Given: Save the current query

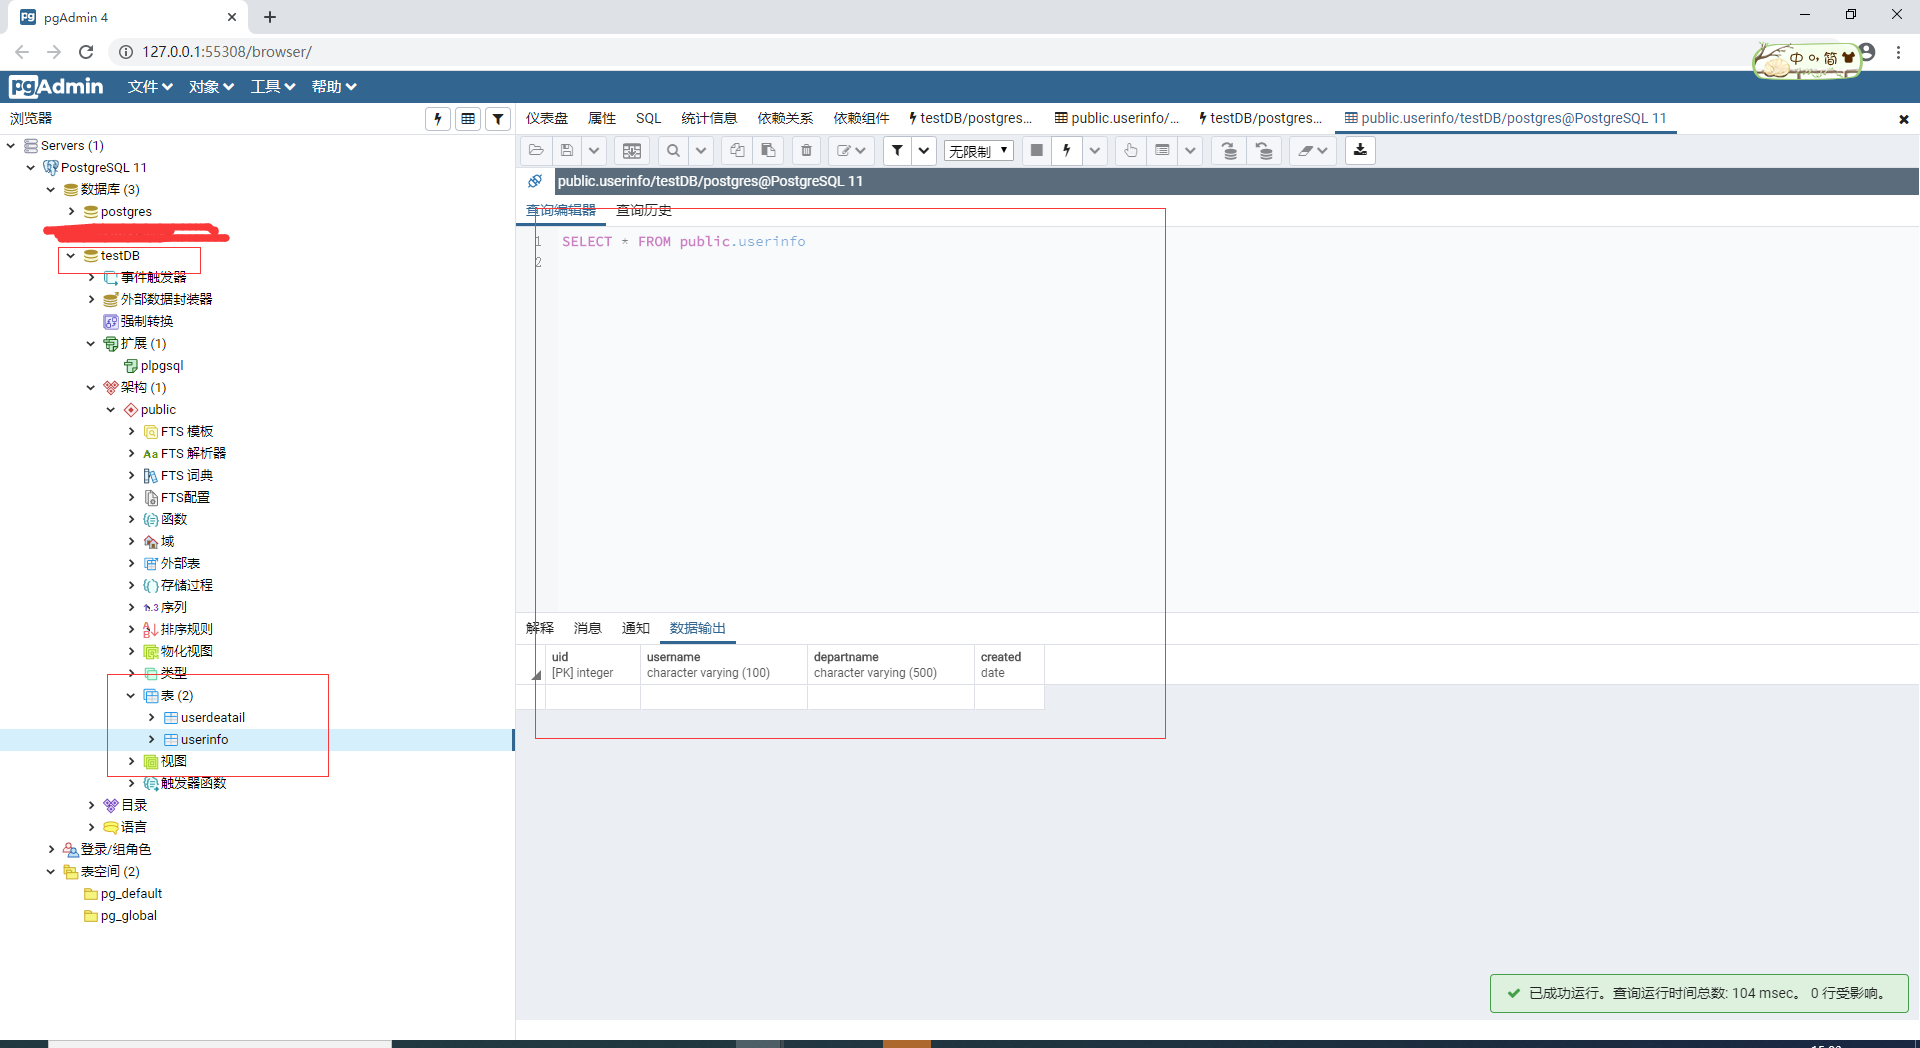Looking at the screenshot, I should tap(568, 150).
